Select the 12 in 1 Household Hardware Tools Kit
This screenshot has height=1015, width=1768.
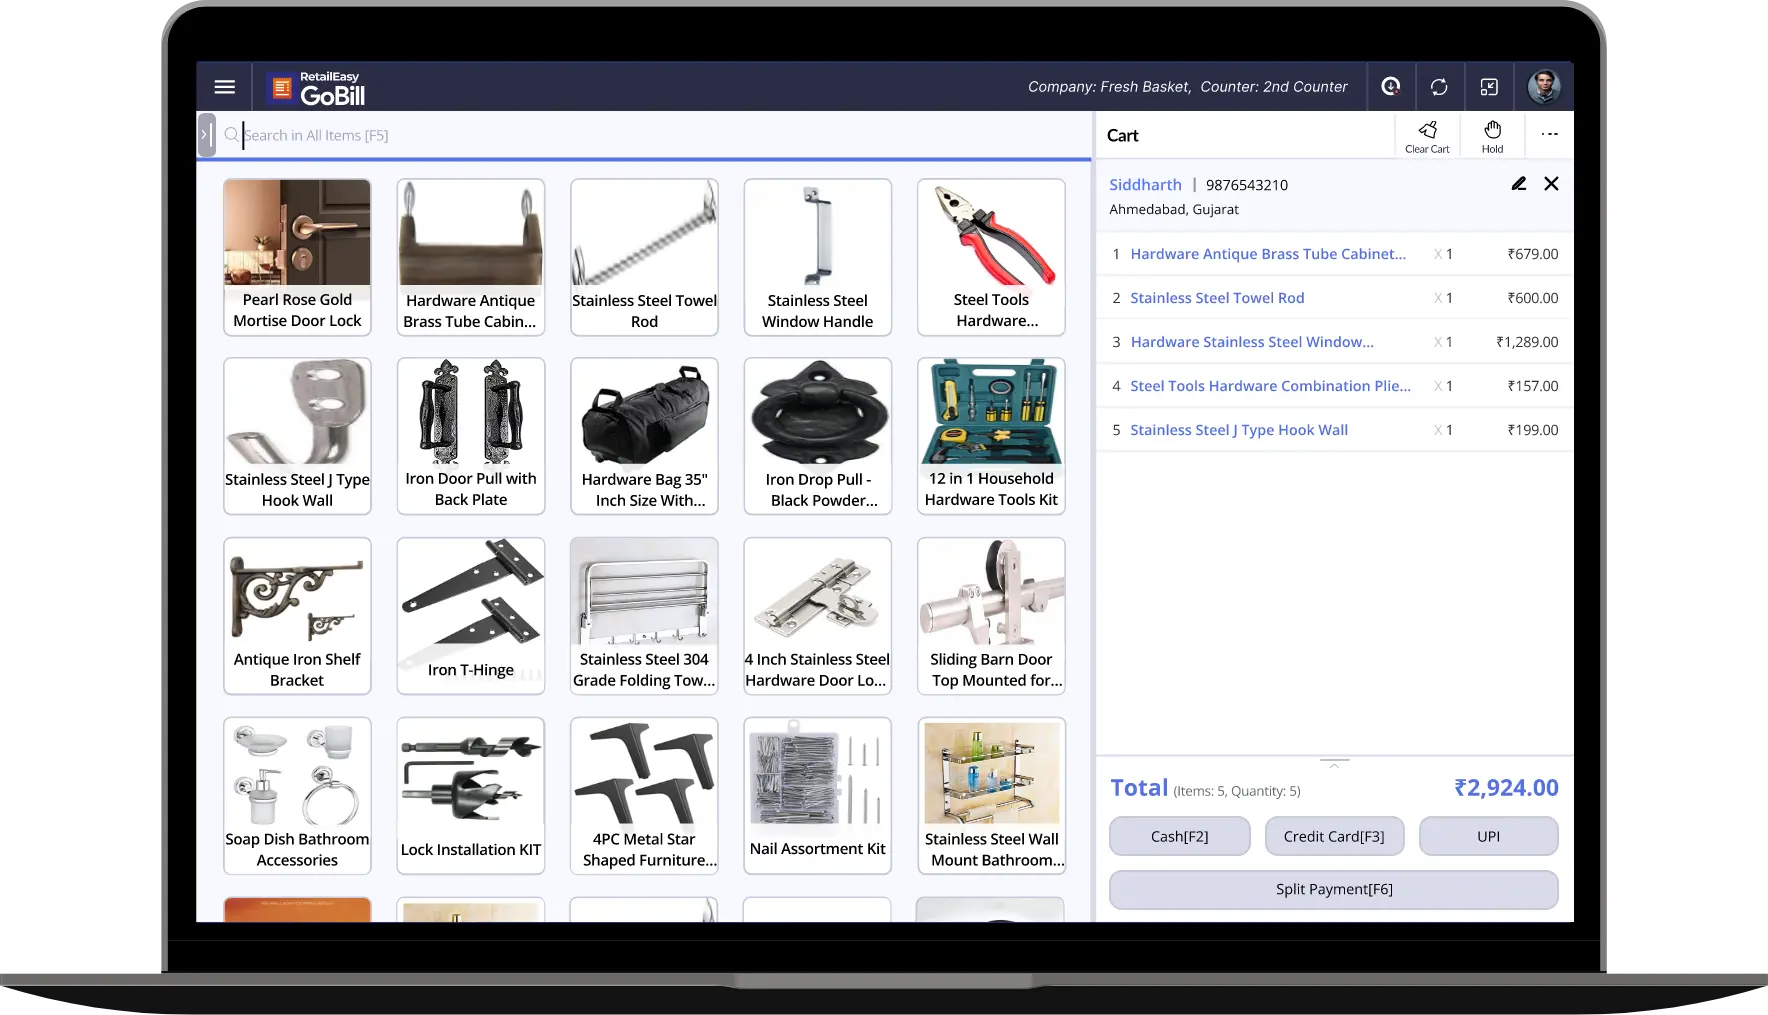[x=990, y=436]
